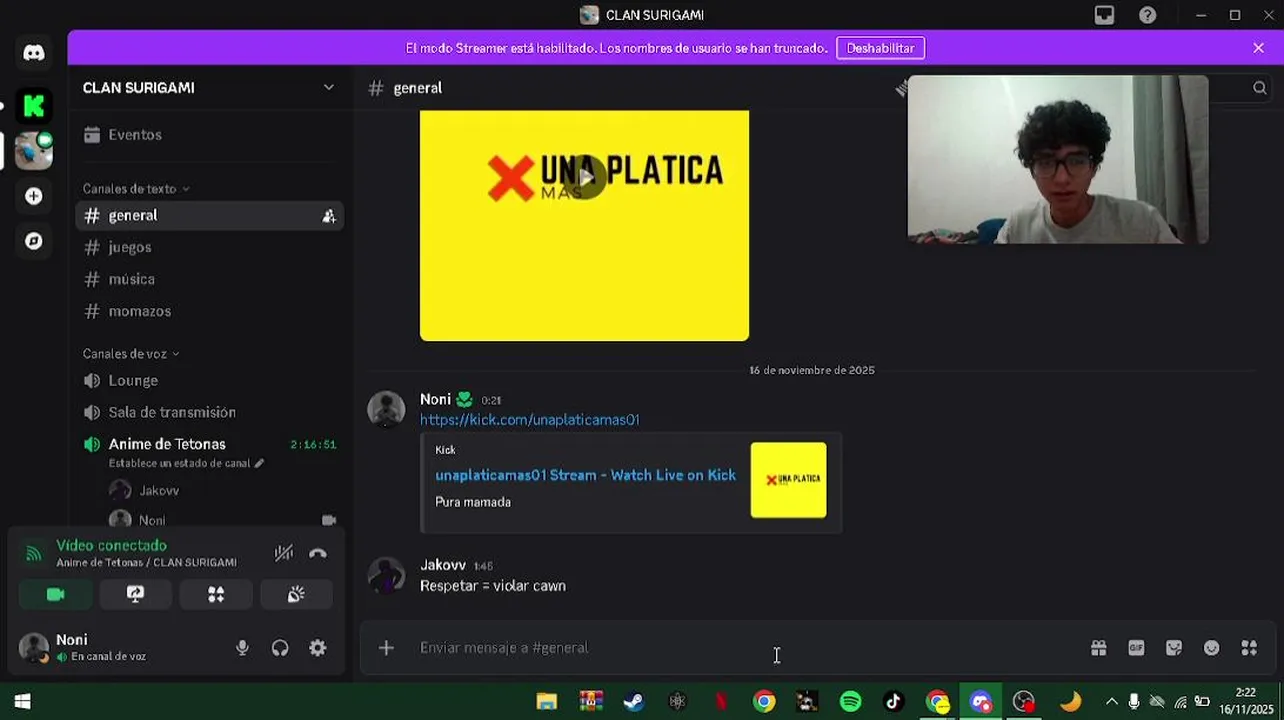Show hidden system tray icons
Screen dimensions: 1284x720
point(1111,702)
